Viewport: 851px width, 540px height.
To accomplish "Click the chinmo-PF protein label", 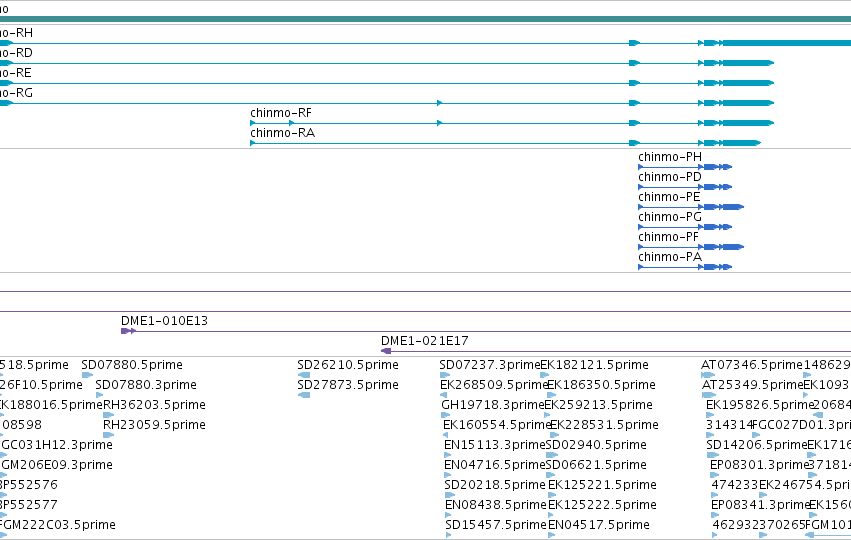I will pos(669,237).
